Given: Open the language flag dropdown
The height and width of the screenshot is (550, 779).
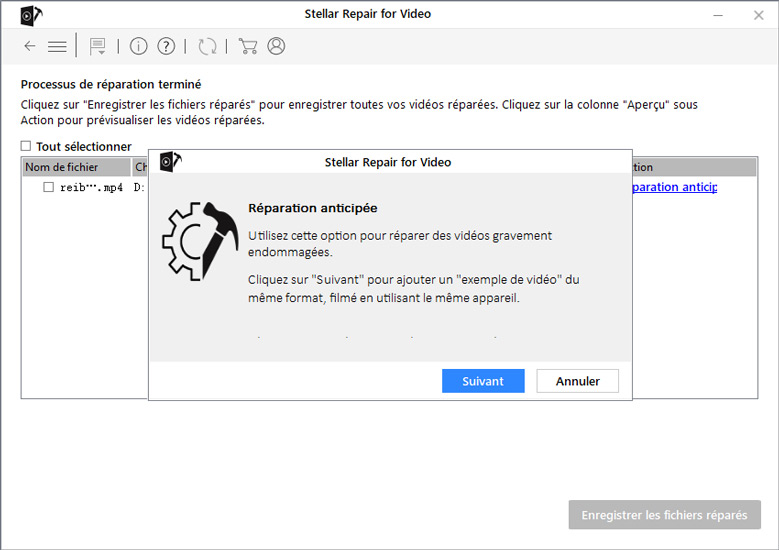Looking at the screenshot, I should [97, 47].
